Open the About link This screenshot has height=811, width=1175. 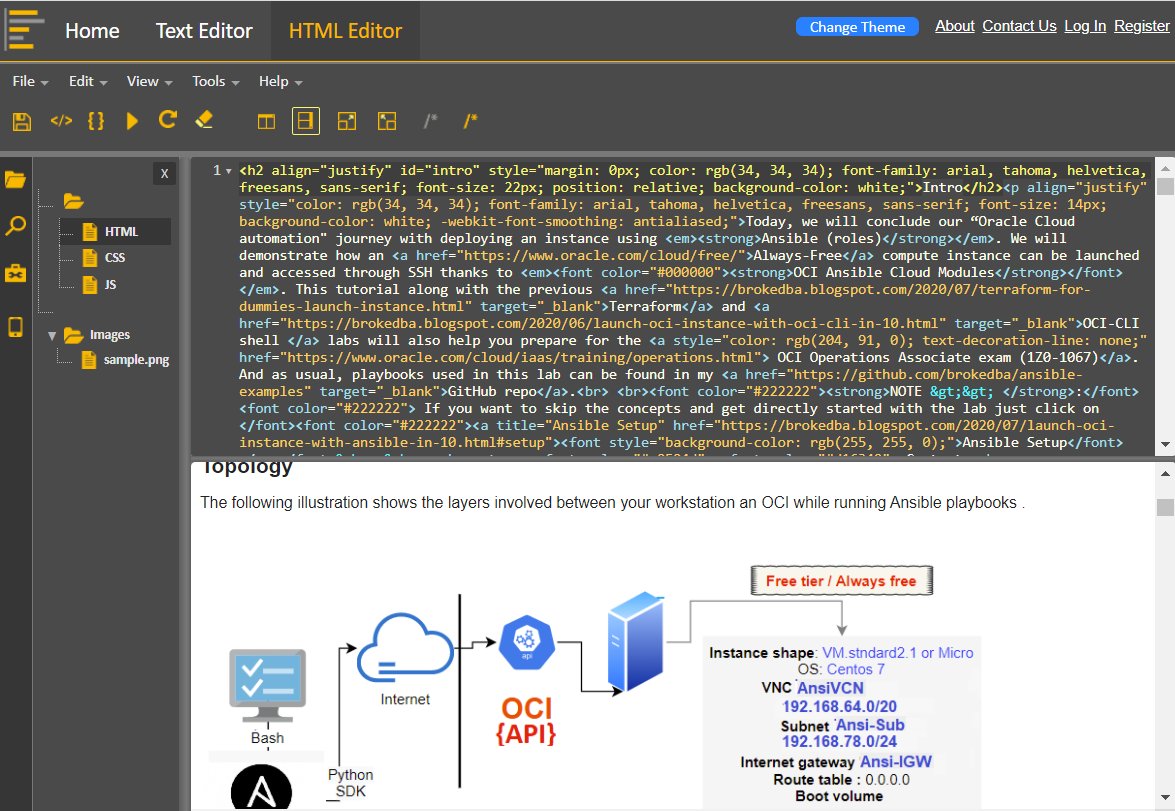[955, 26]
